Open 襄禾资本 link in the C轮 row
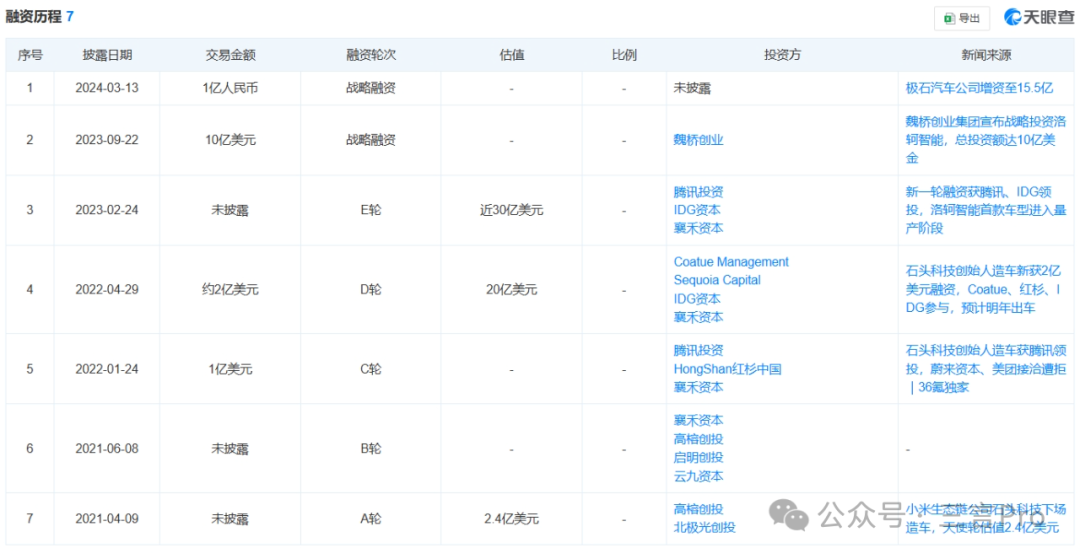Viewport: 1080px width, 559px height. tap(698, 388)
